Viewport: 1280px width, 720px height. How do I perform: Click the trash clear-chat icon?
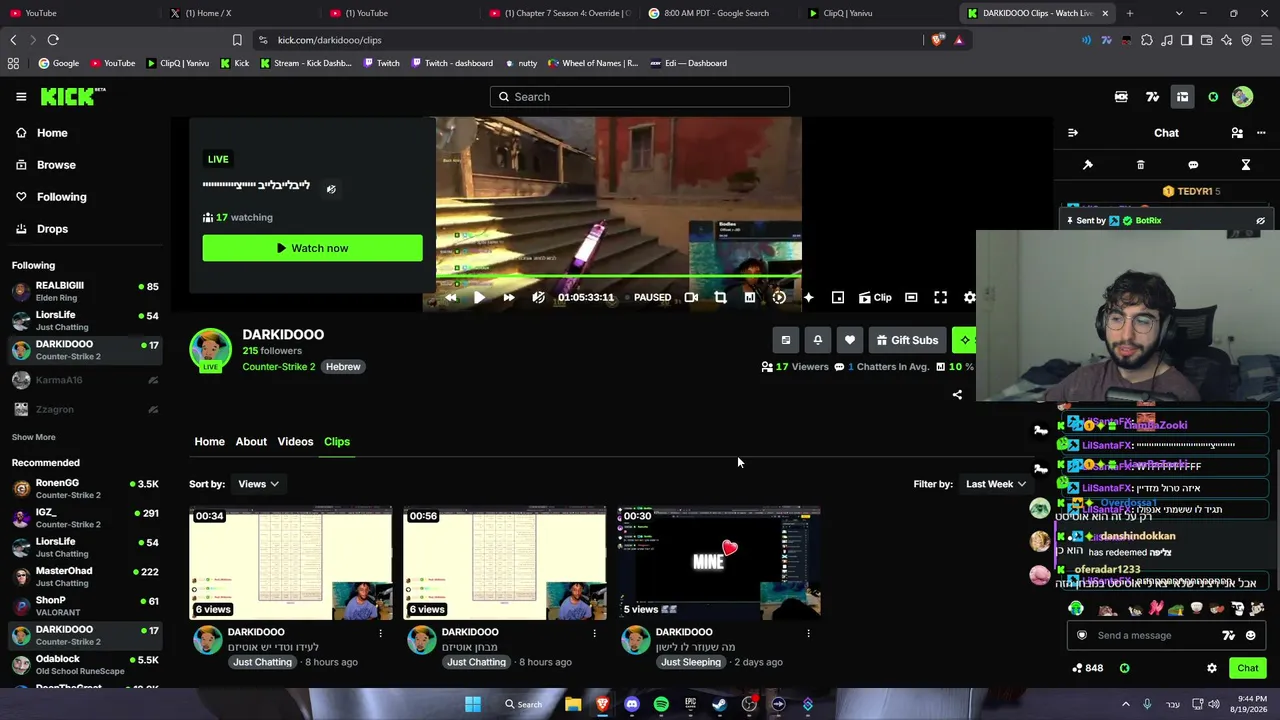[1140, 165]
